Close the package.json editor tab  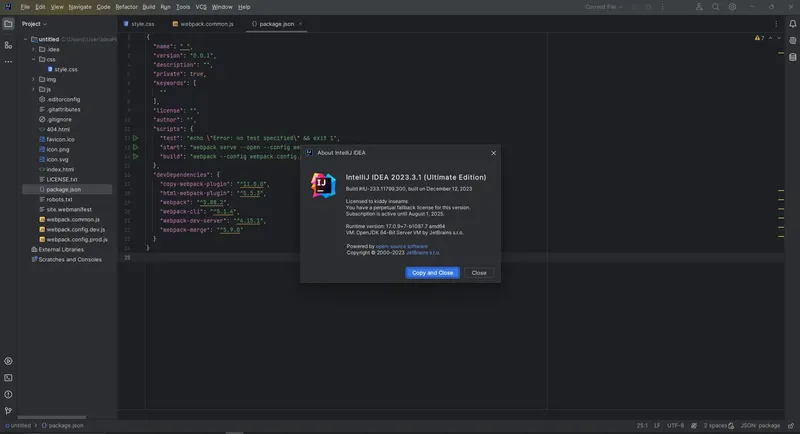[x=301, y=24]
